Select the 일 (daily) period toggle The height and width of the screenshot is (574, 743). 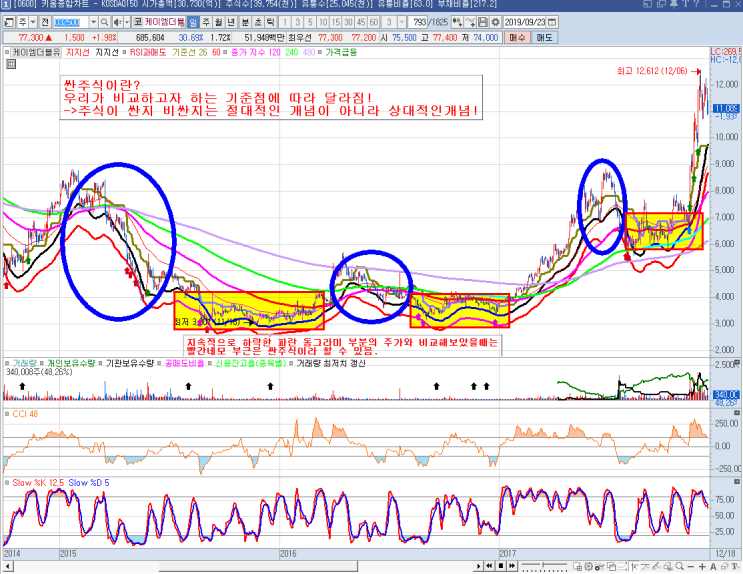193,22
